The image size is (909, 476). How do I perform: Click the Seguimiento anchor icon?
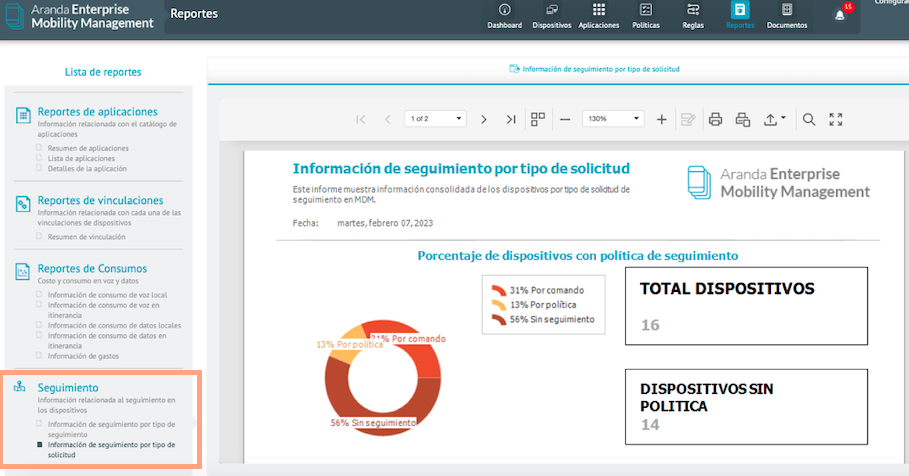[x=20, y=387]
